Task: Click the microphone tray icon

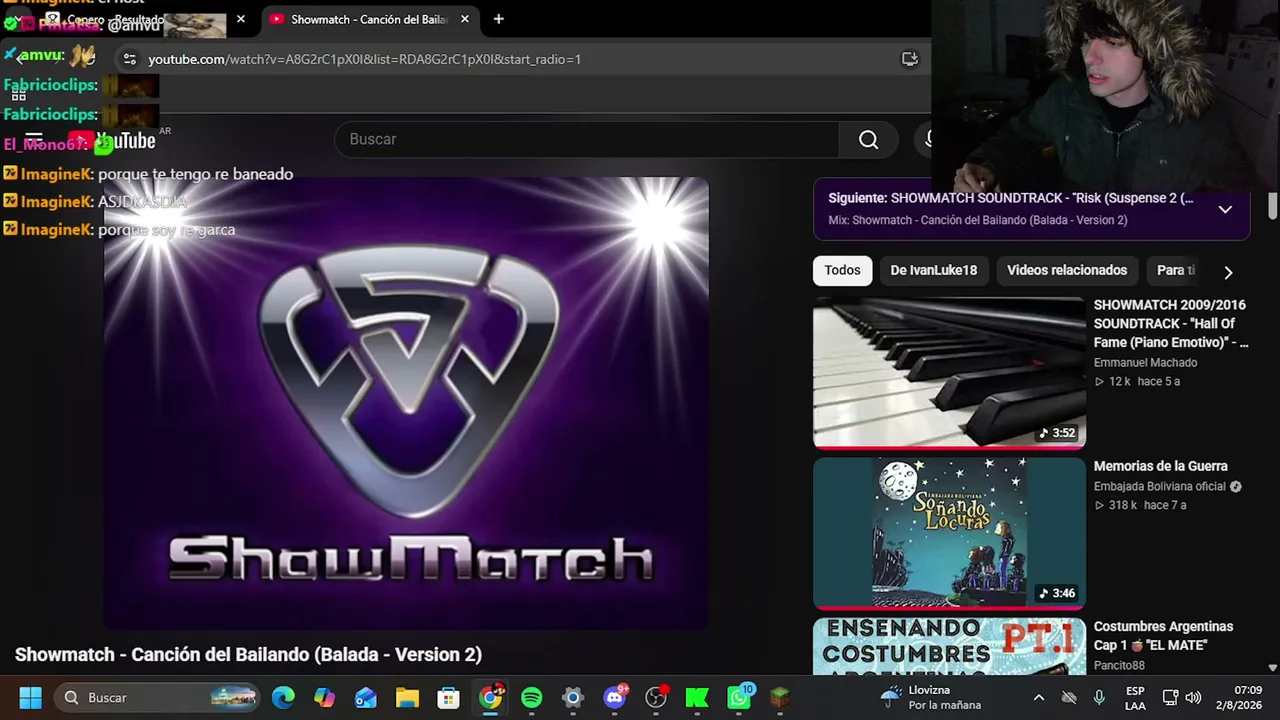Action: pyautogui.click(x=1099, y=698)
